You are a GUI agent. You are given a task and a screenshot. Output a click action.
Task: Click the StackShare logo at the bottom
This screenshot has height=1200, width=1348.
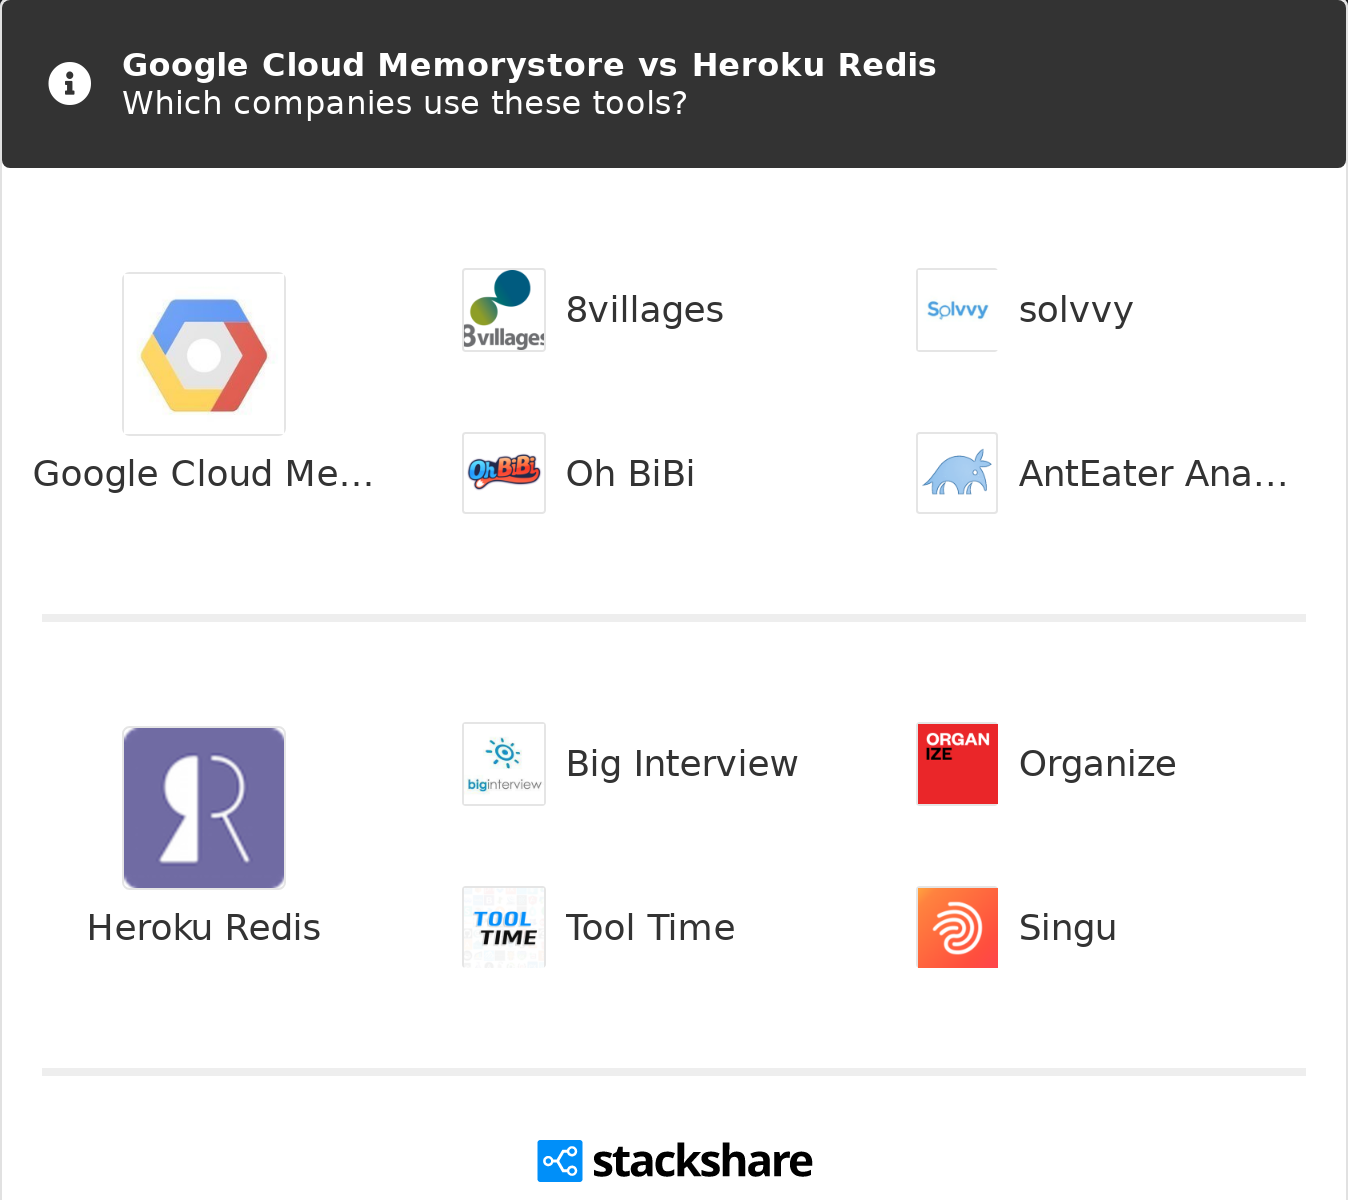point(674,1160)
